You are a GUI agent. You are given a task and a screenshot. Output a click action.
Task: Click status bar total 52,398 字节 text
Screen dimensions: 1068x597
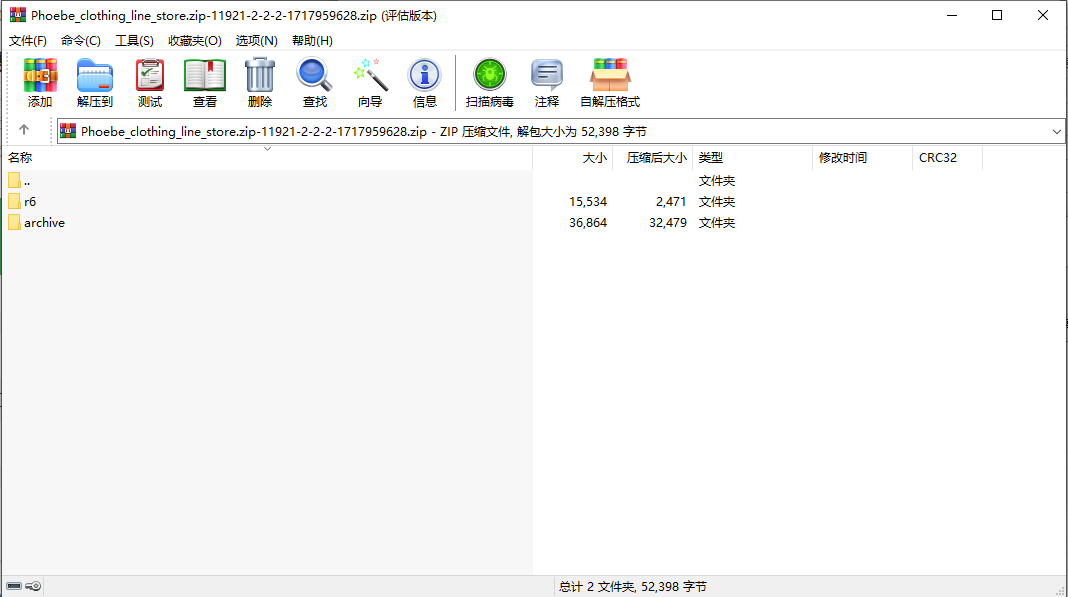coord(633,587)
